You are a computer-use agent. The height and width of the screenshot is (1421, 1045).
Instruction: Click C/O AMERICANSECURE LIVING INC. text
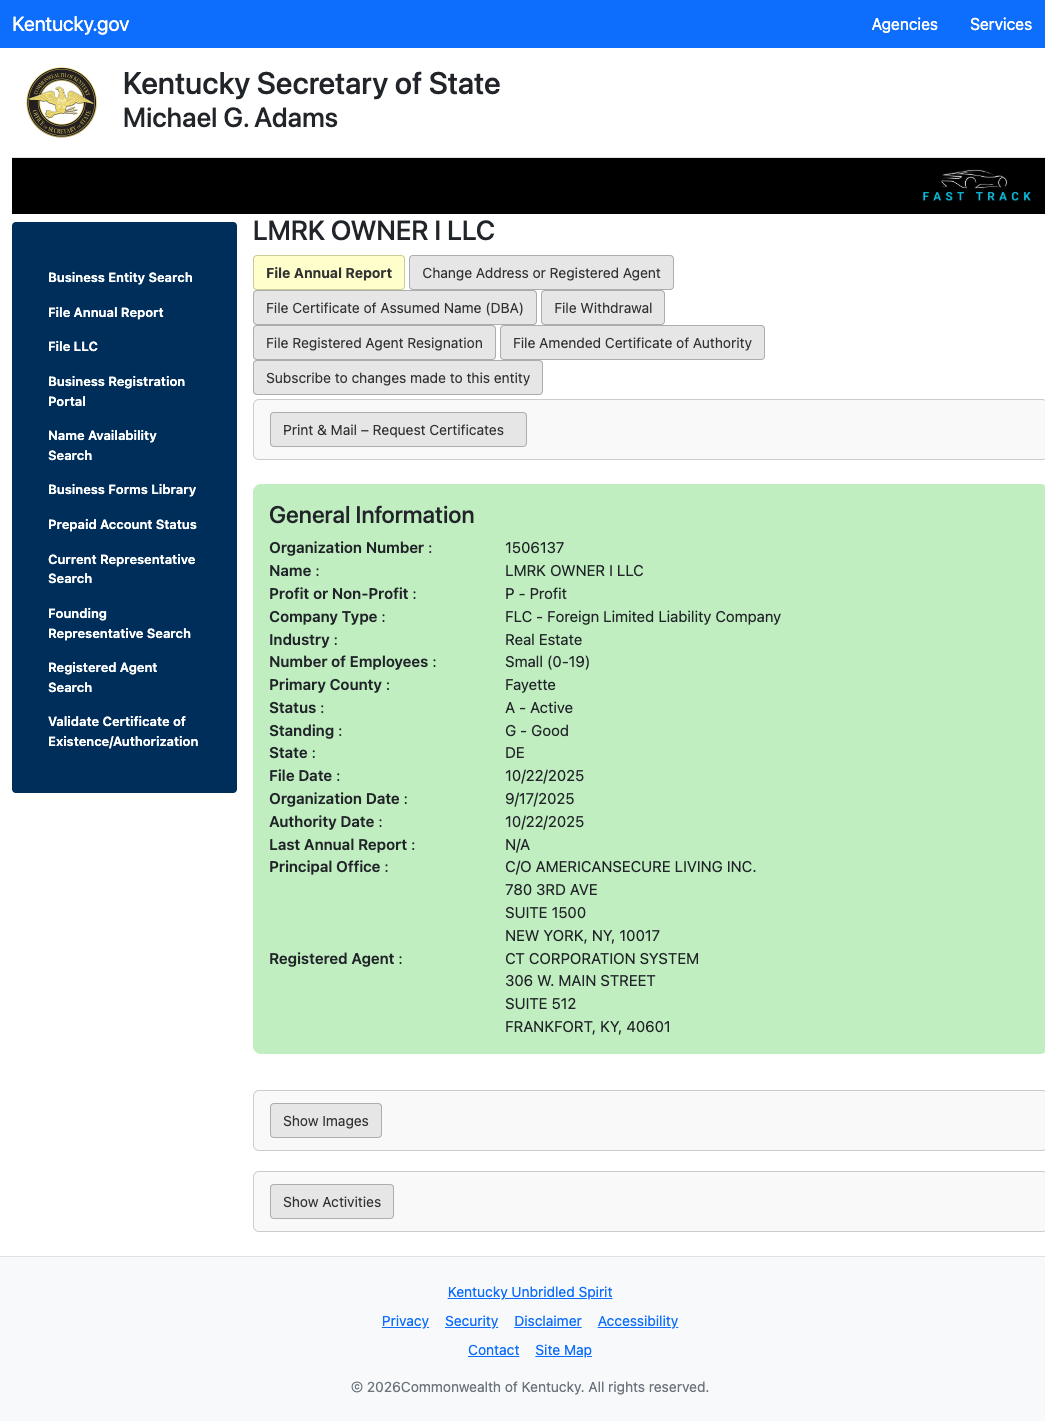[x=631, y=867]
